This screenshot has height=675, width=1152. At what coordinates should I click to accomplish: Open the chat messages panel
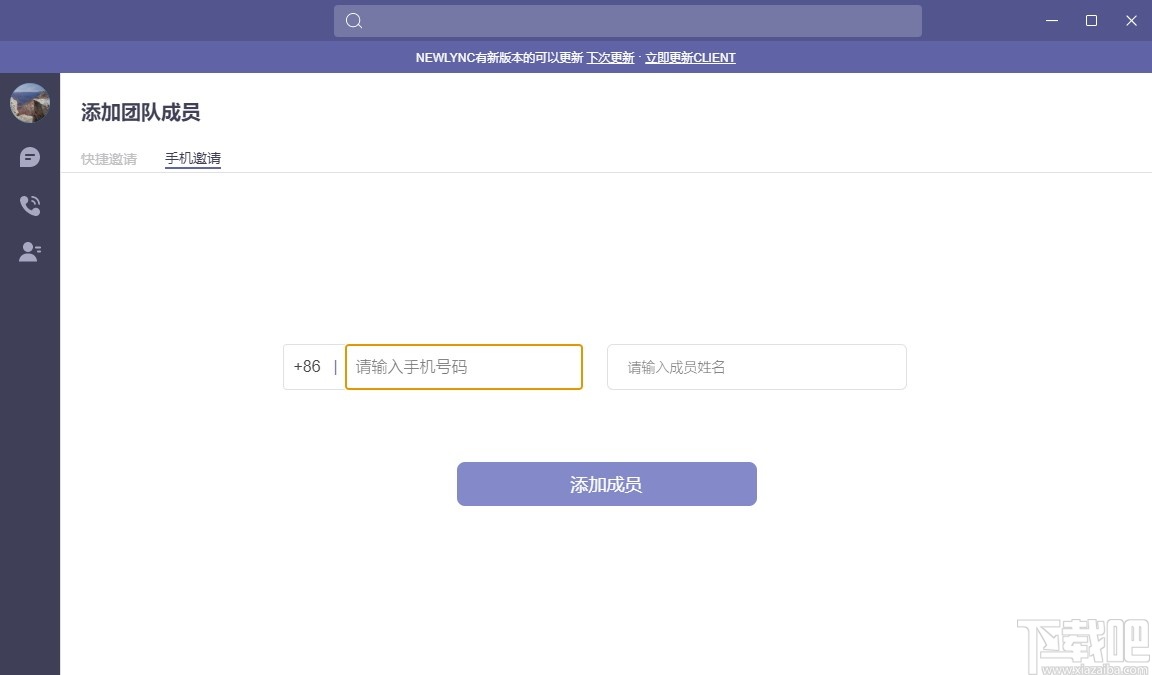pyautogui.click(x=29, y=157)
